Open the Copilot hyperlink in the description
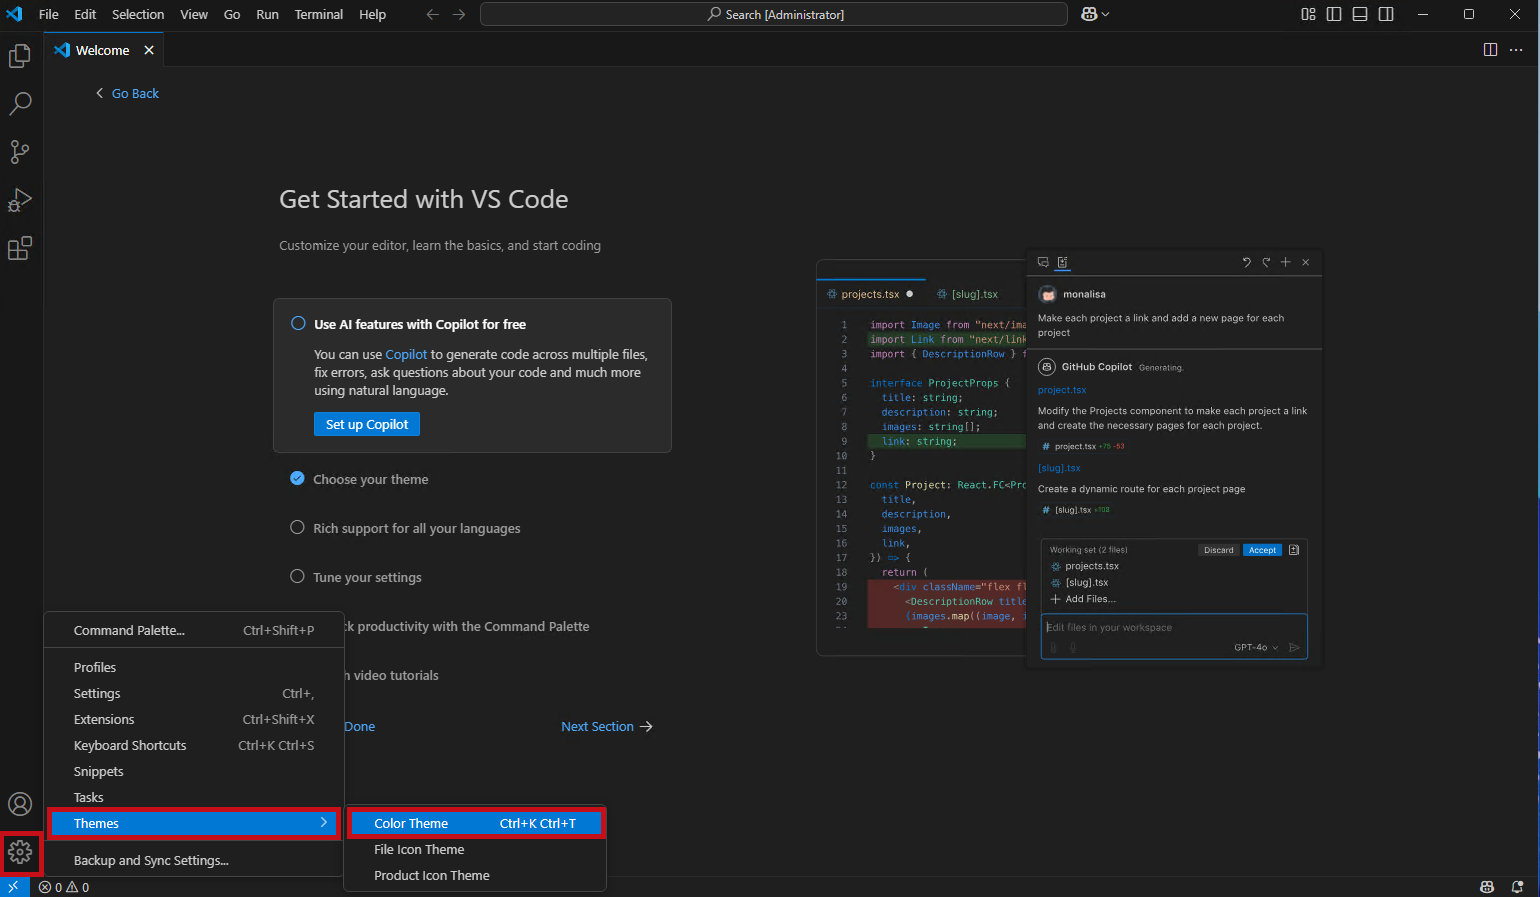 coord(406,354)
